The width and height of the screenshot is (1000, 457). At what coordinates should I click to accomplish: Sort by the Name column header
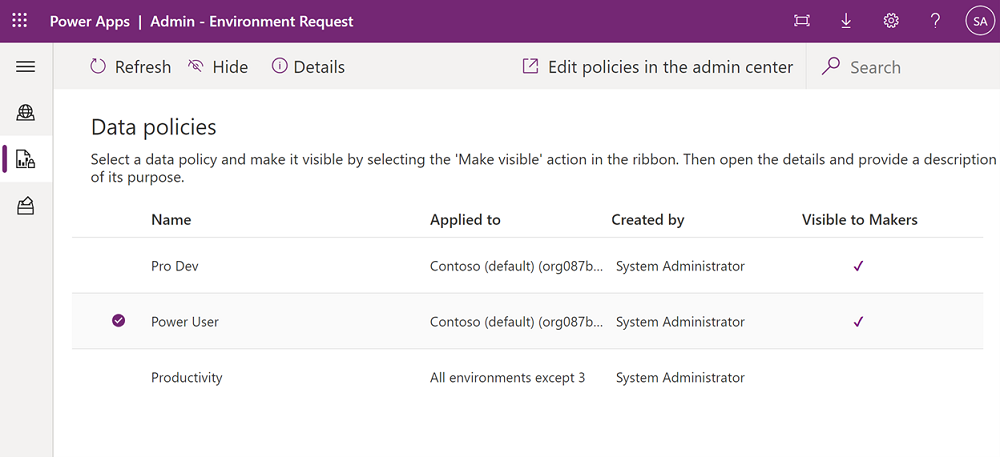[x=171, y=220]
